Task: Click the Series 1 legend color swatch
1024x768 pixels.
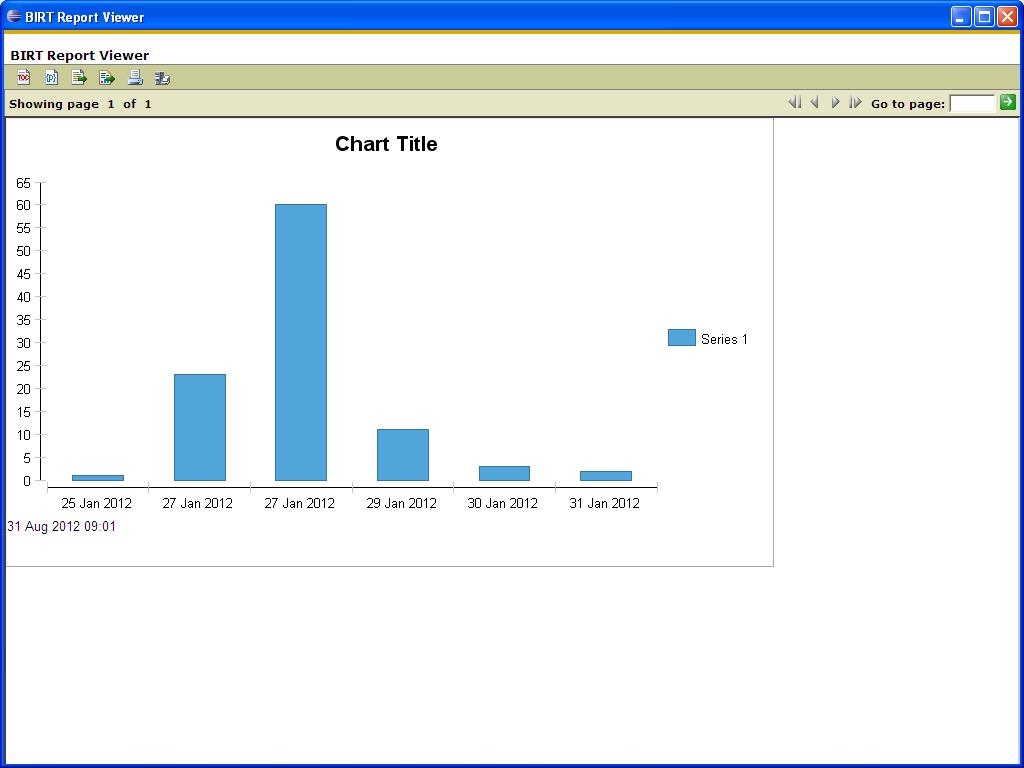Action: click(681, 338)
